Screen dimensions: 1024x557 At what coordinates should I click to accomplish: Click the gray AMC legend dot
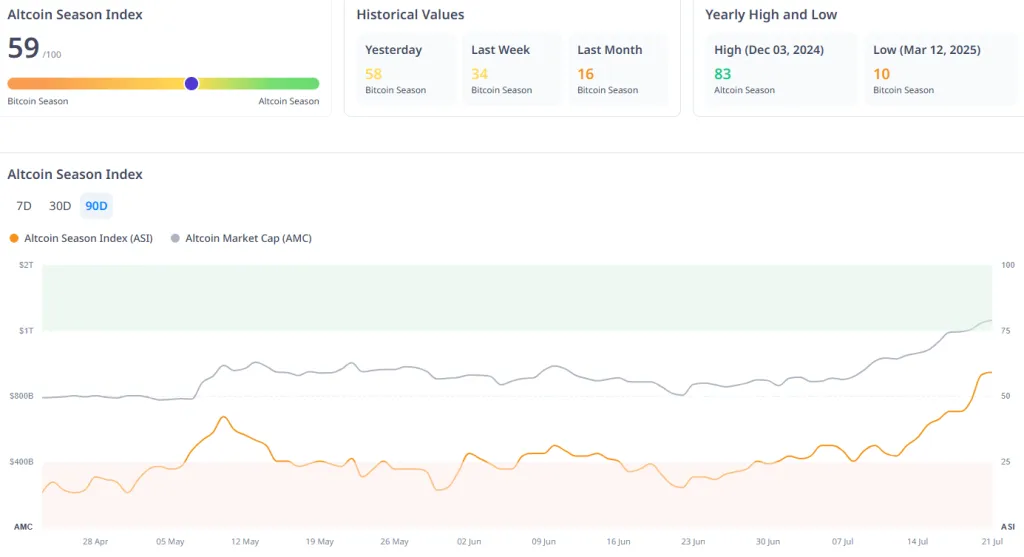[175, 238]
